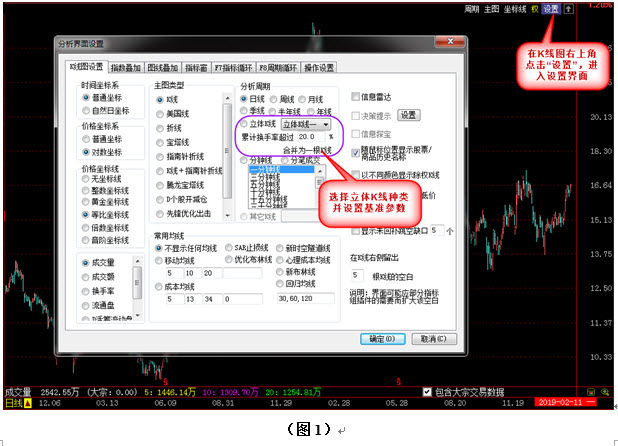Click the yellow warning triangle beside 日线
The image size is (618, 446).
[x=28, y=403]
